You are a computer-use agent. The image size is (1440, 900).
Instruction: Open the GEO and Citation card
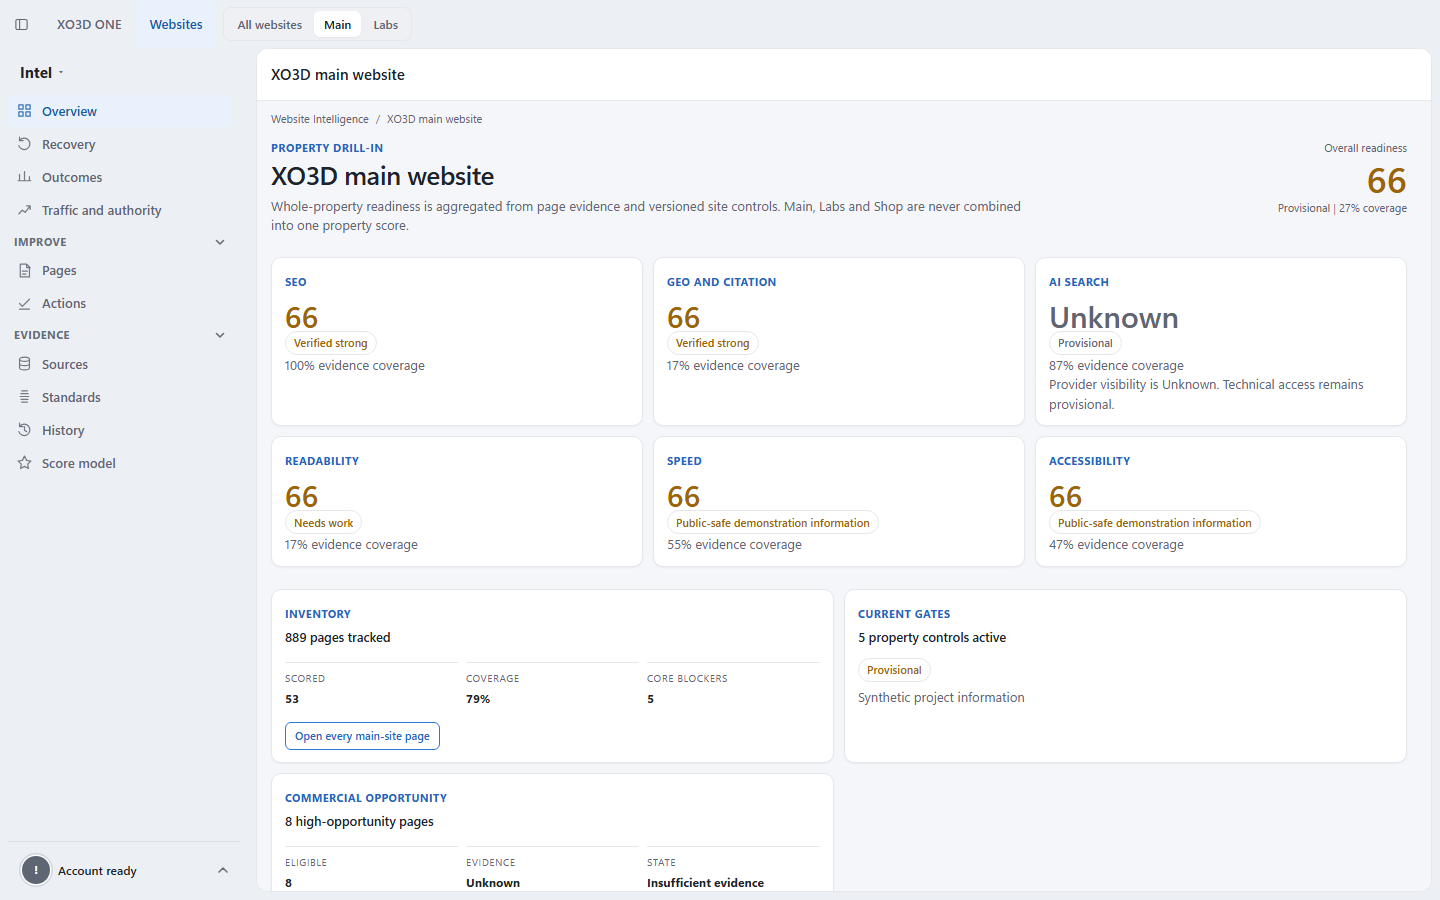[x=839, y=342]
